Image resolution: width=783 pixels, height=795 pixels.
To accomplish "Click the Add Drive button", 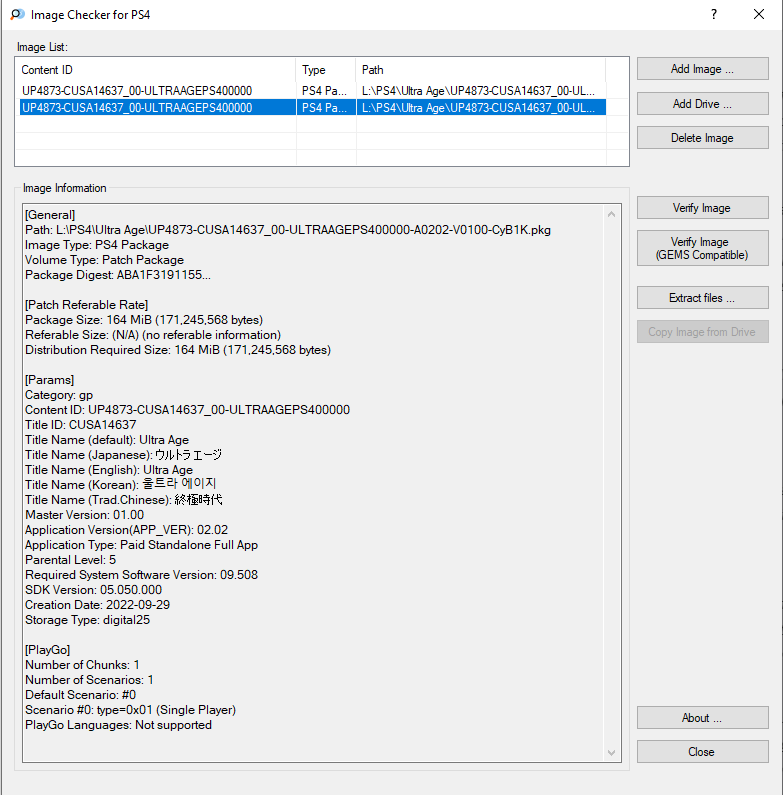I will point(702,104).
